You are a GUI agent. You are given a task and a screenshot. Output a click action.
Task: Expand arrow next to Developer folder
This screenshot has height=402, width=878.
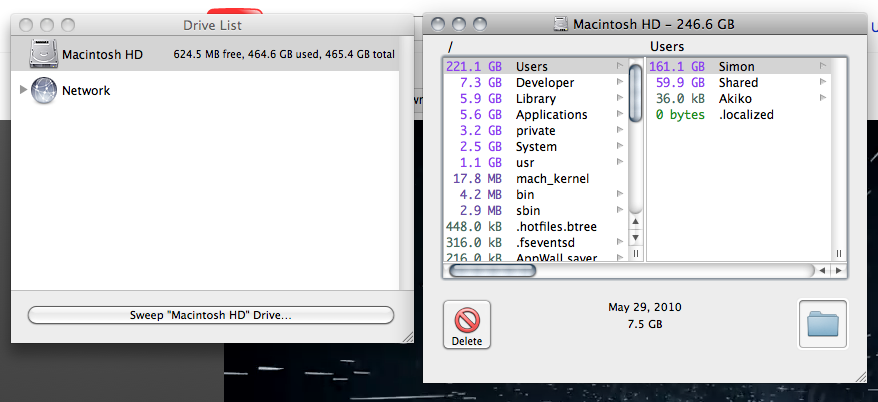pyautogui.click(x=620, y=82)
